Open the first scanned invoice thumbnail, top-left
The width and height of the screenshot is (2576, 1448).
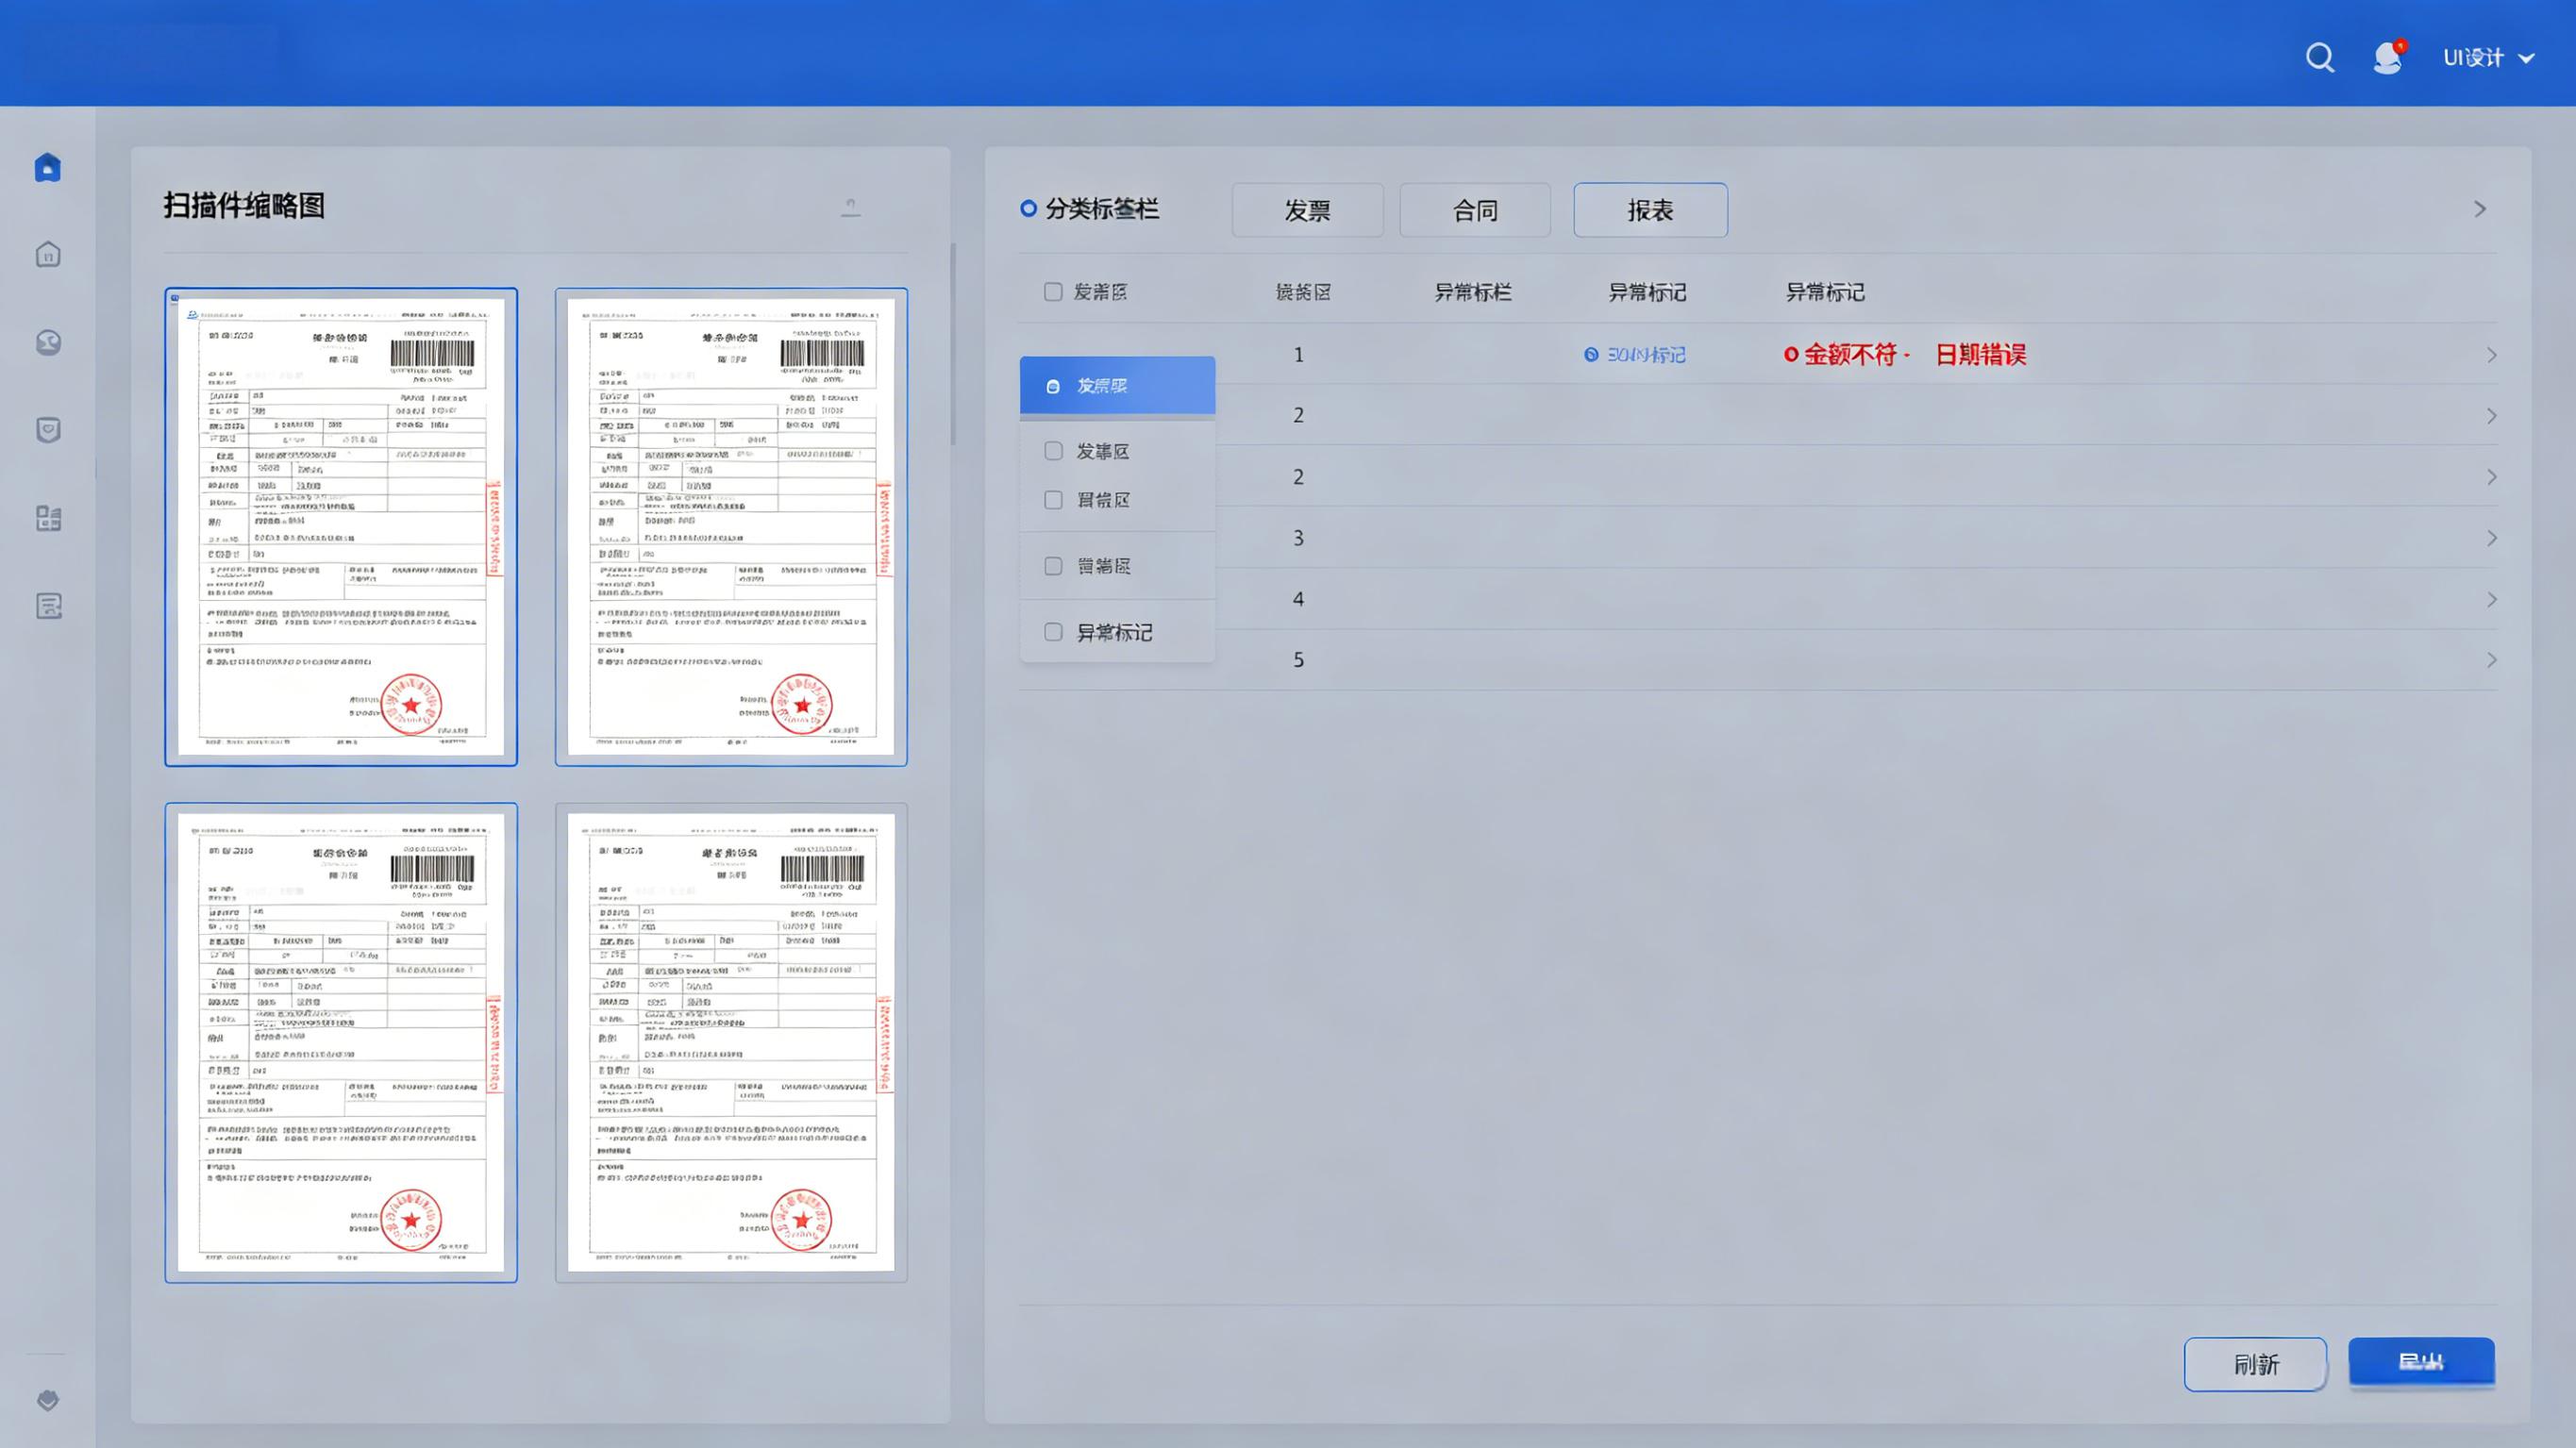pos(341,527)
